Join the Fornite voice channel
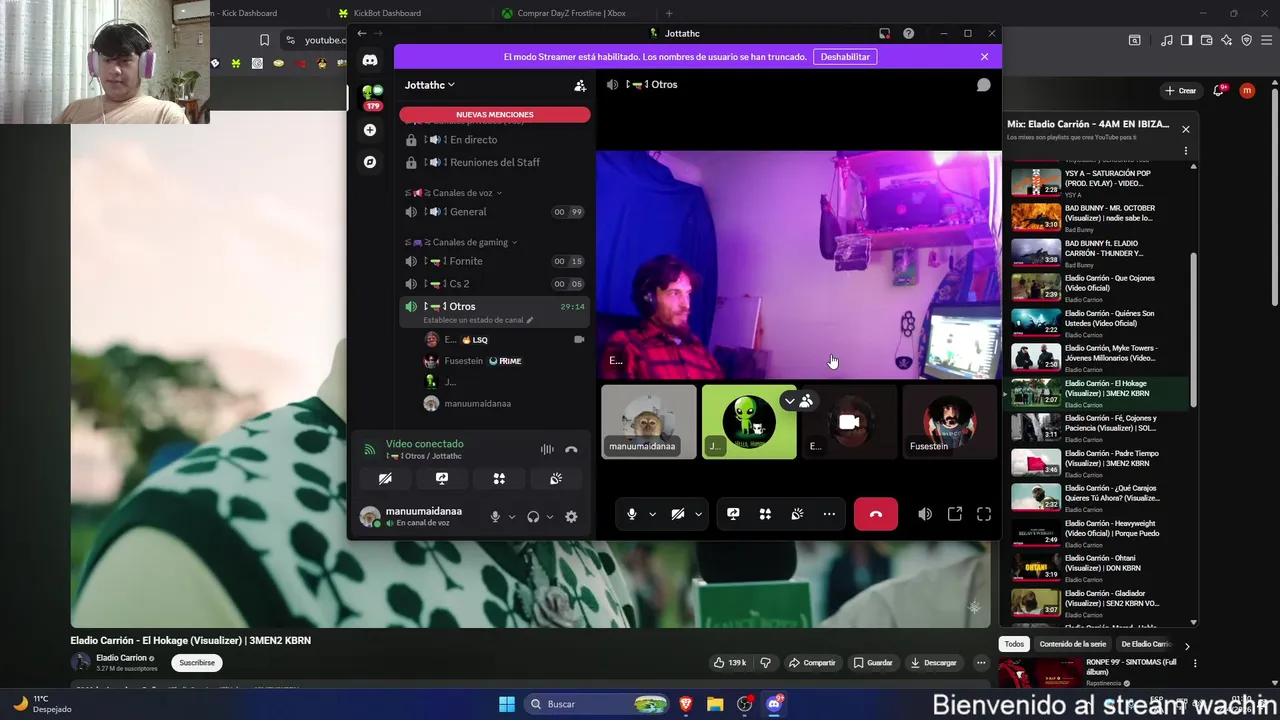 tap(495, 261)
